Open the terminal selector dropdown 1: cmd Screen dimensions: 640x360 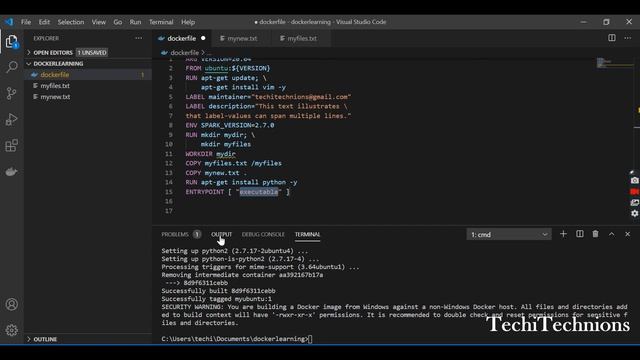tap(509, 234)
